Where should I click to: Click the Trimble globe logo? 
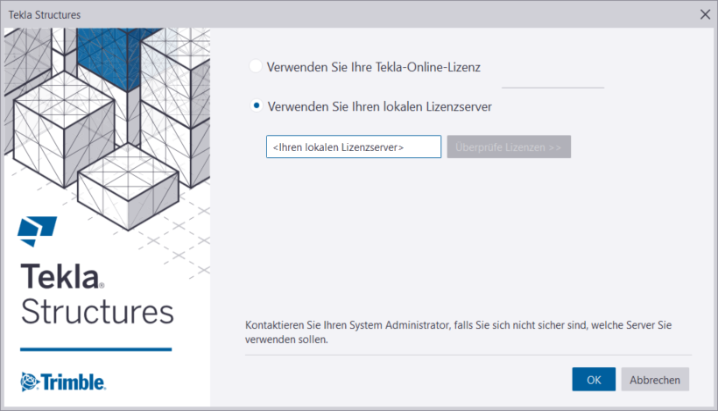[x=30, y=382]
